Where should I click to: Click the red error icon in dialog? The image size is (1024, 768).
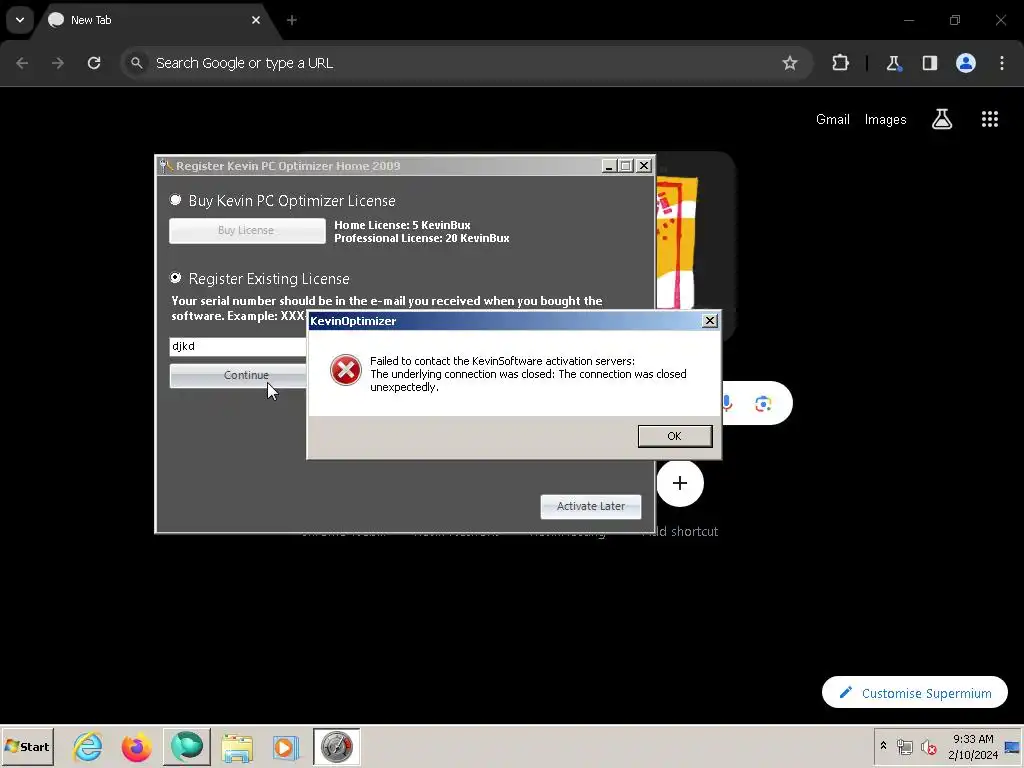coord(345,370)
